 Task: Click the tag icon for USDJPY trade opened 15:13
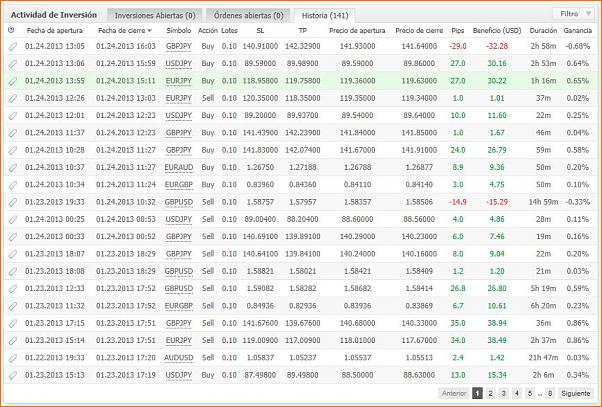click(x=13, y=375)
